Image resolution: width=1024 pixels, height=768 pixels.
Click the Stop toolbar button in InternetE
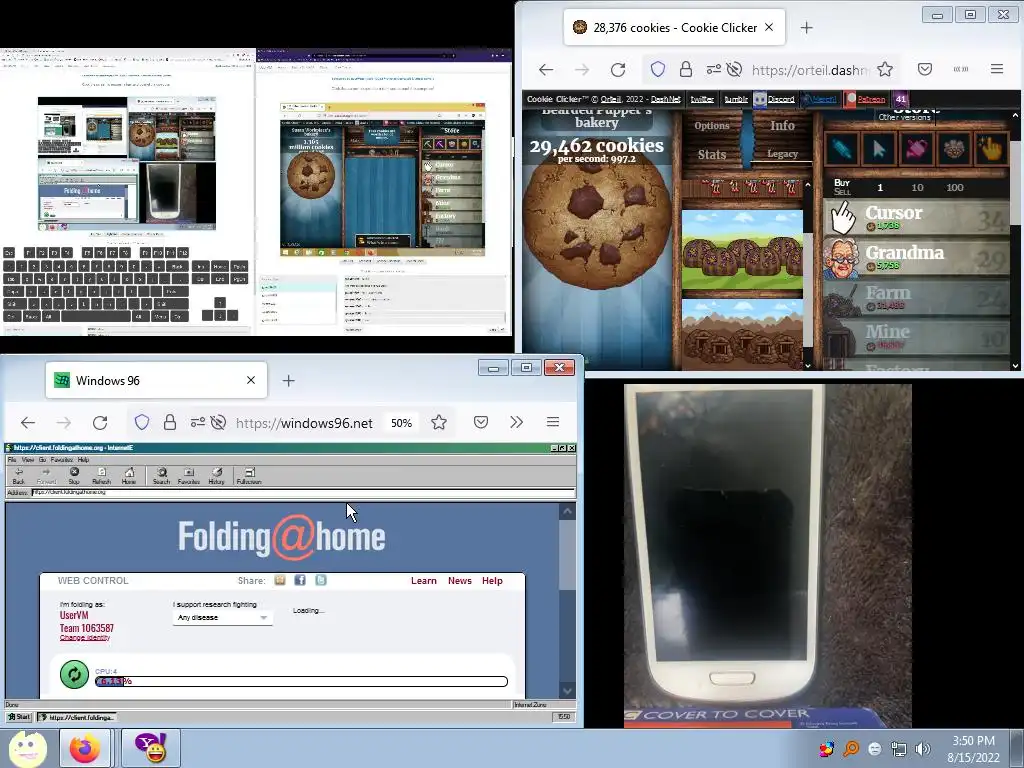[74, 475]
